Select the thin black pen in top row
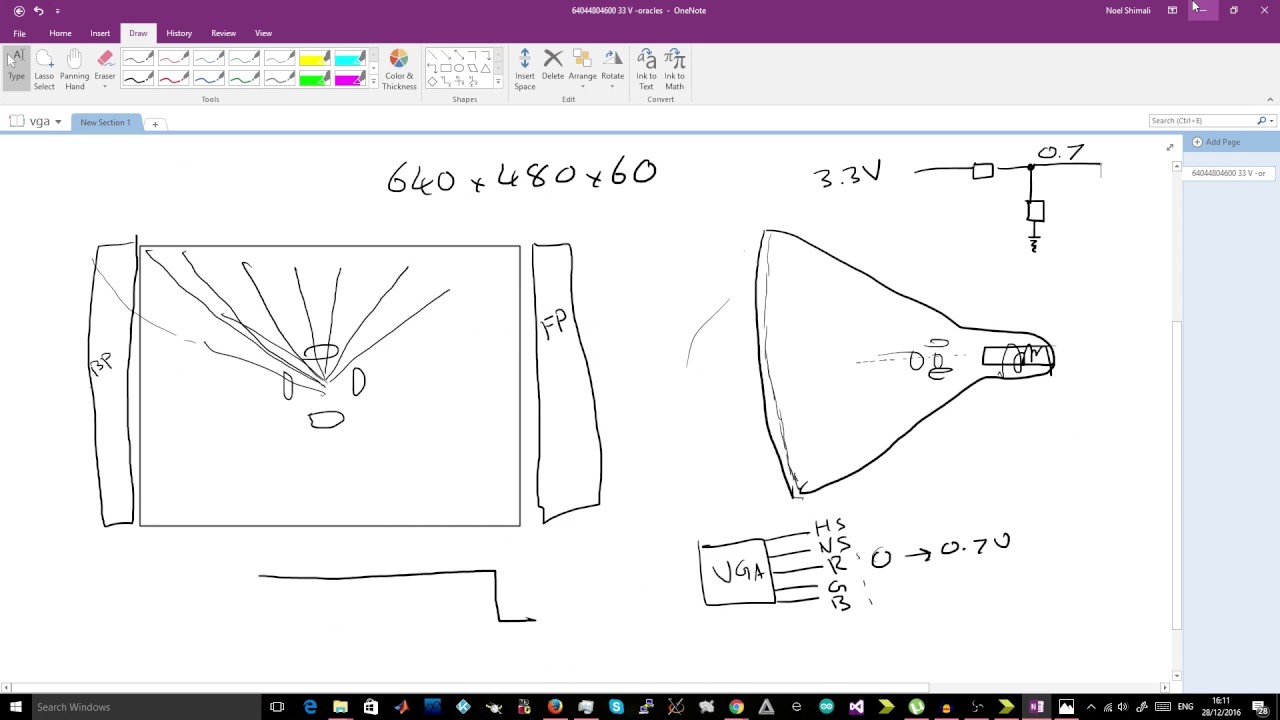The height and width of the screenshot is (720, 1280). pos(138,59)
